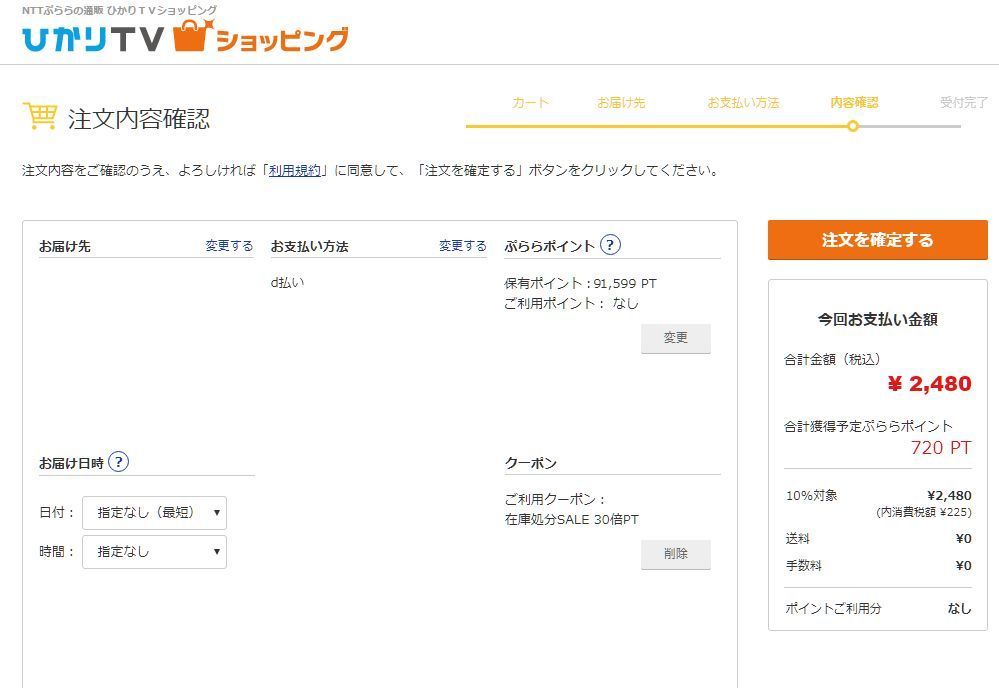Click 変更する link for お届け先
This screenshot has width=999, height=688.
coord(229,246)
